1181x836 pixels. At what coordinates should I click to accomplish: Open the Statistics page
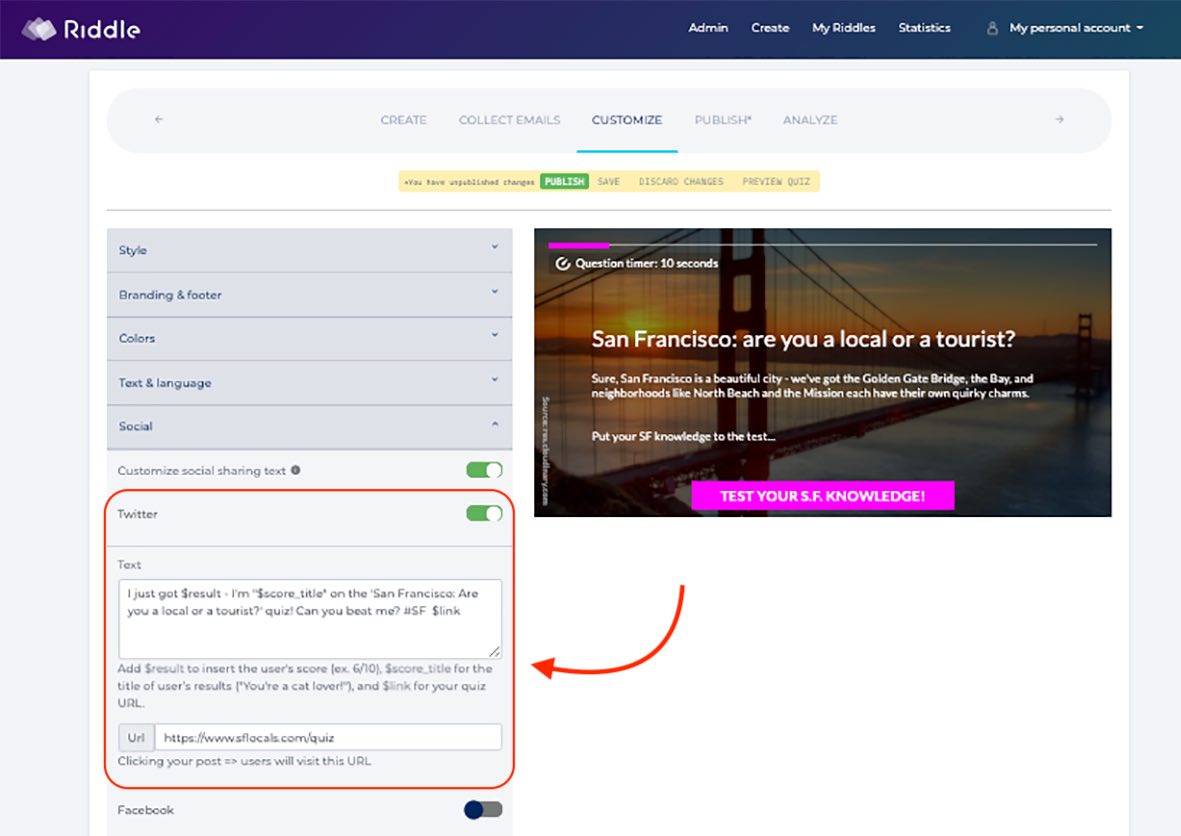(x=924, y=28)
